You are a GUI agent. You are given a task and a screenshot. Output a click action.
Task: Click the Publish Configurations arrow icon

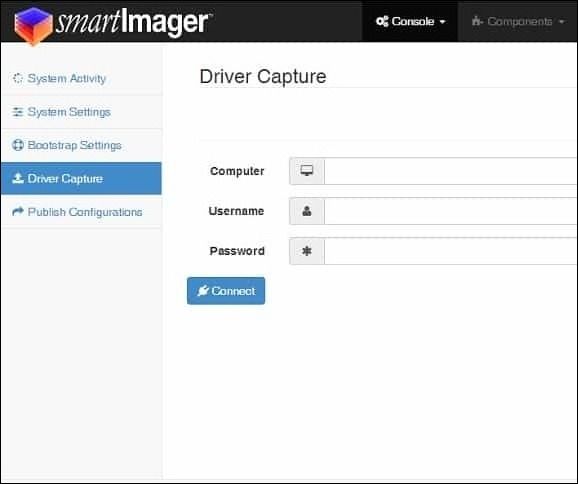(x=18, y=212)
